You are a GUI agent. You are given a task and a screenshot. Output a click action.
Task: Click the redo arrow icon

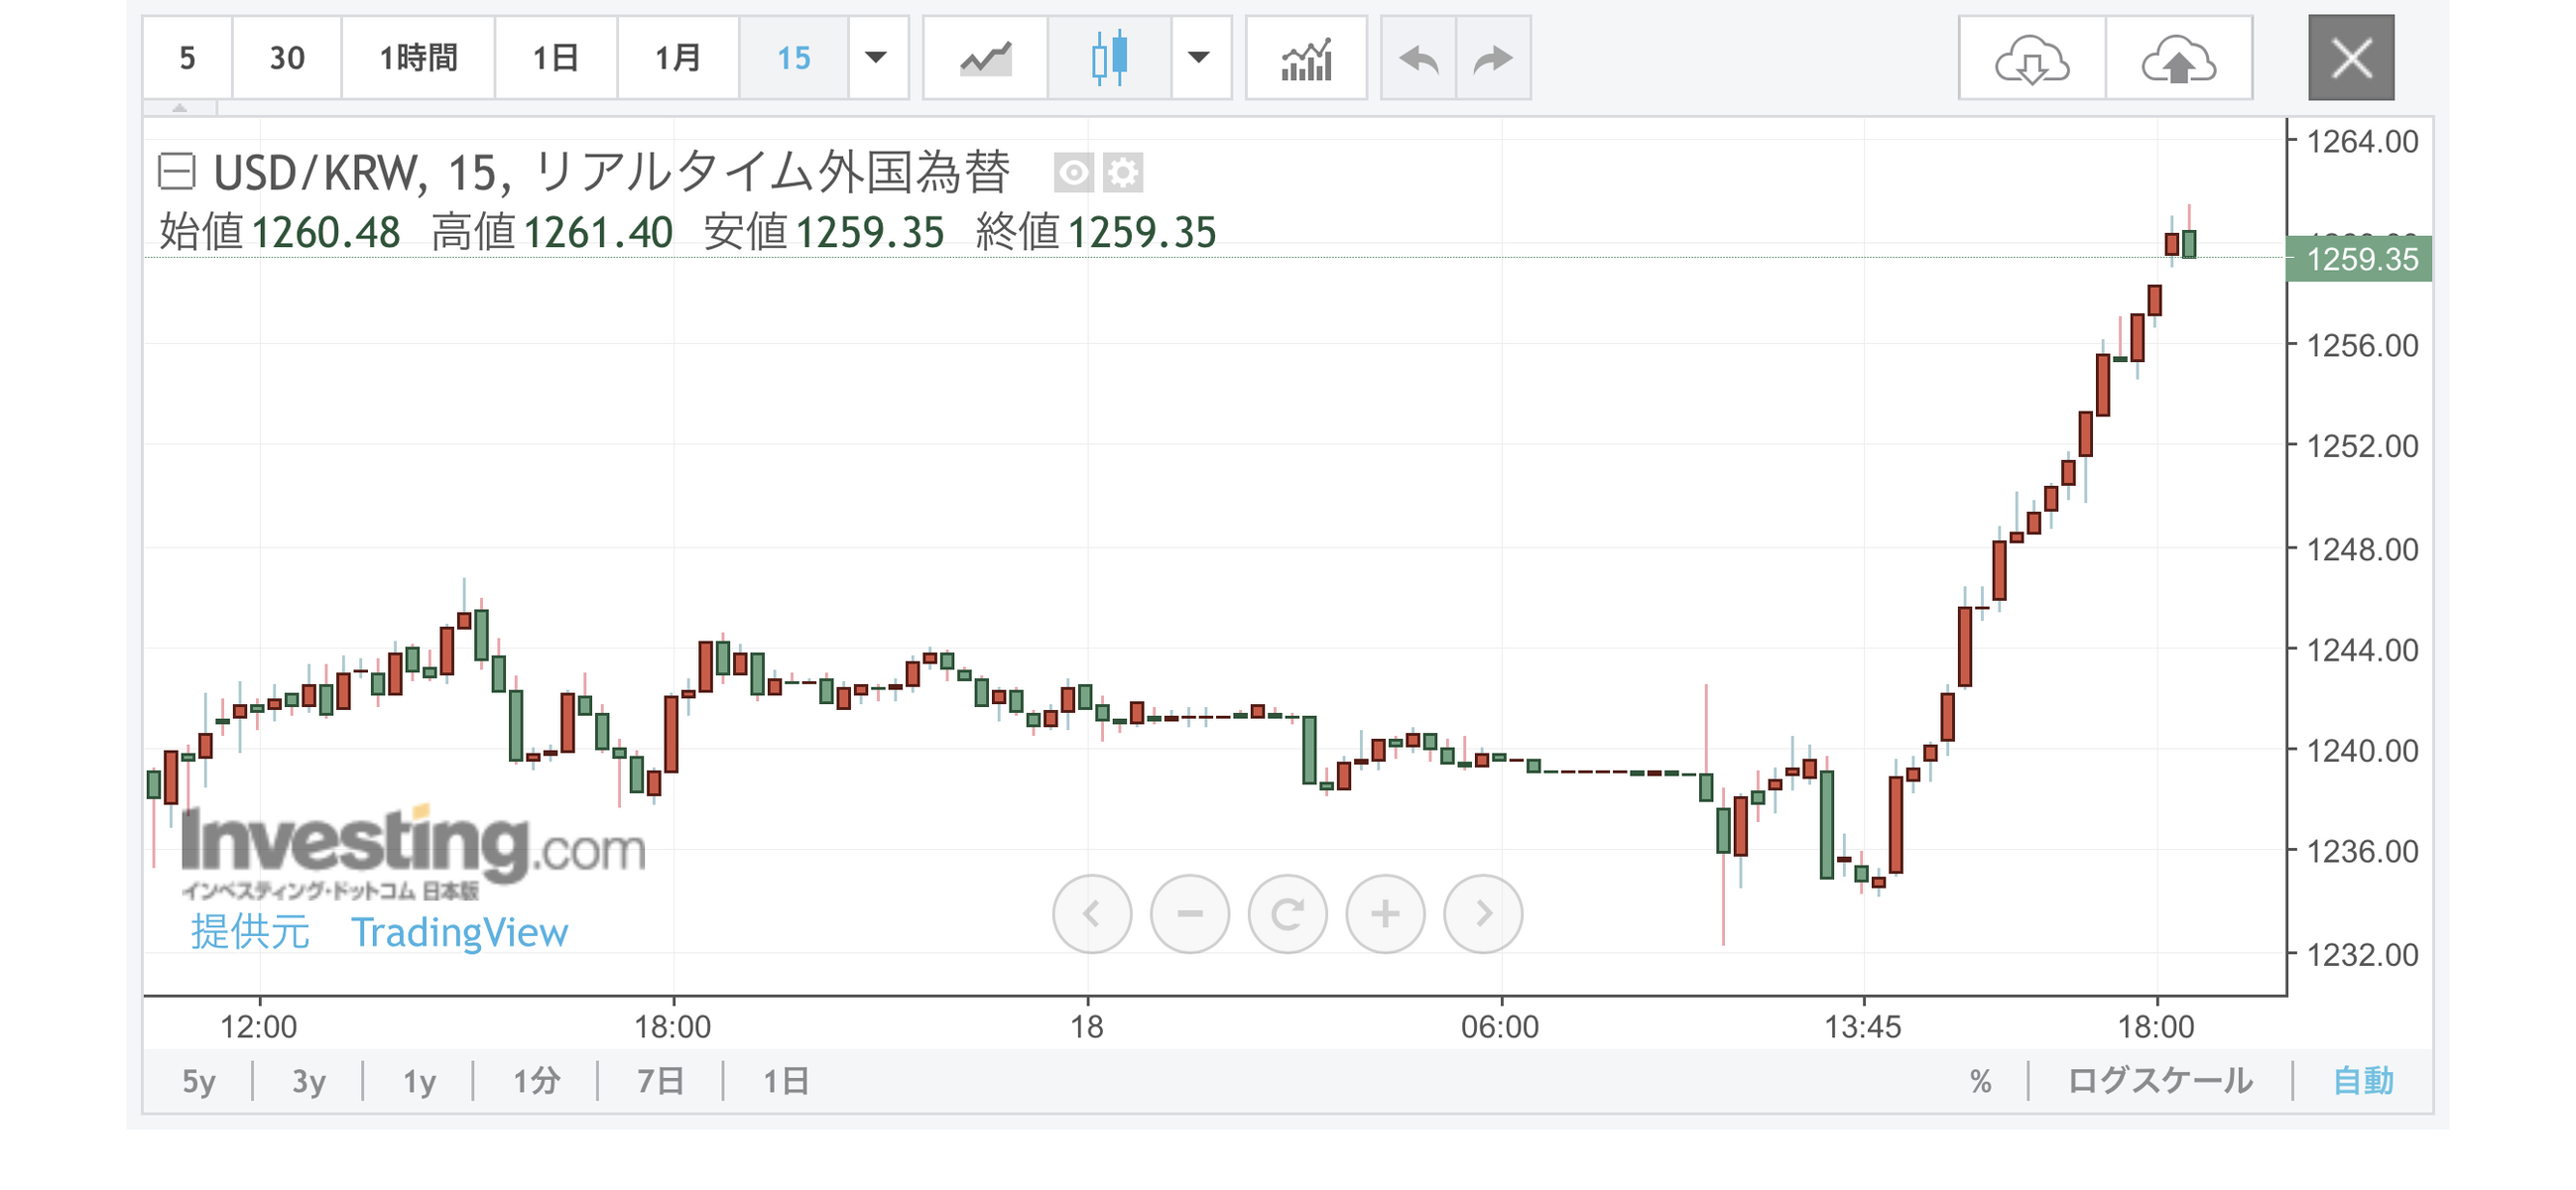[x=1493, y=58]
